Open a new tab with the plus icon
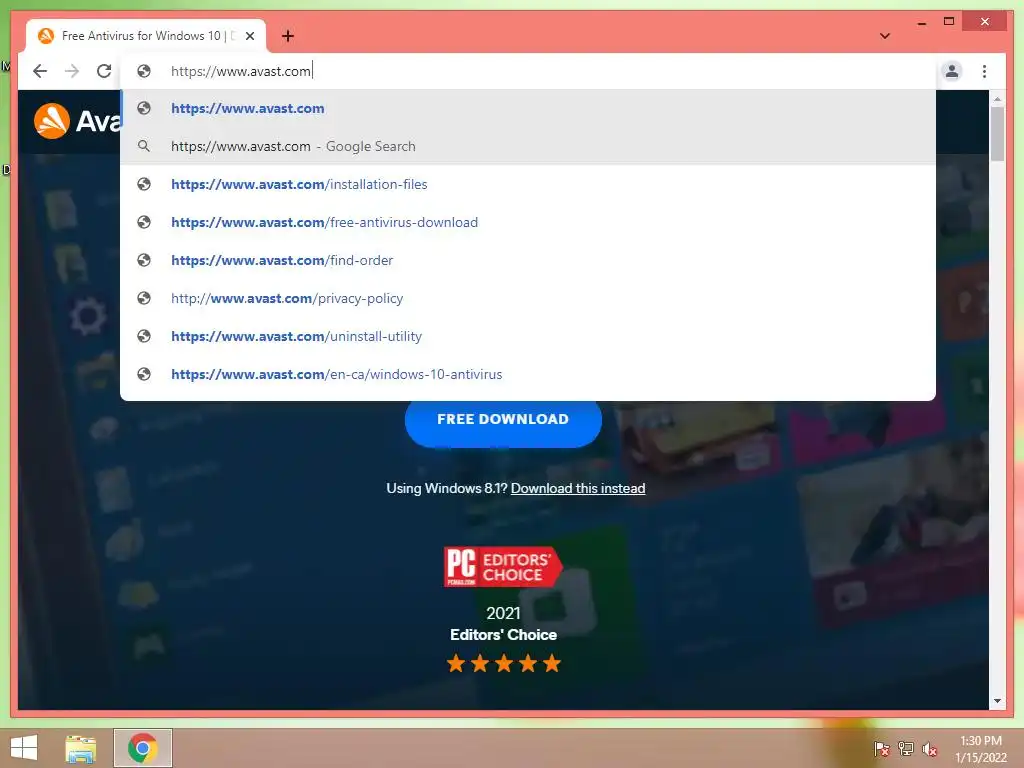The width and height of the screenshot is (1024, 768). (x=287, y=36)
